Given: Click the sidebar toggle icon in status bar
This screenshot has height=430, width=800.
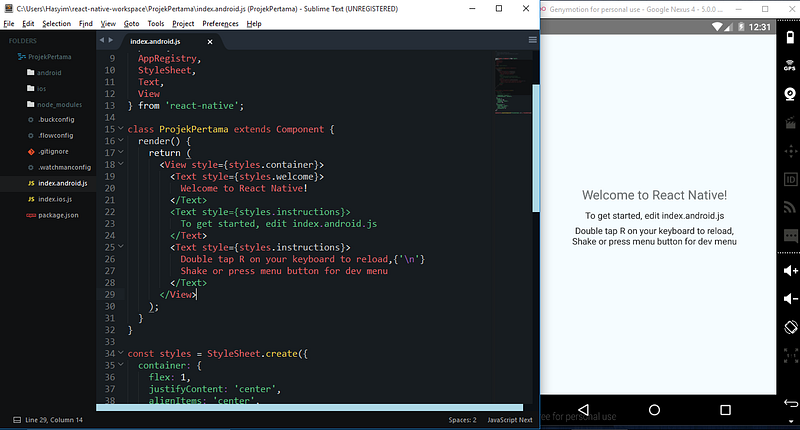Looking at the screenshot, I should coord(17,420).
